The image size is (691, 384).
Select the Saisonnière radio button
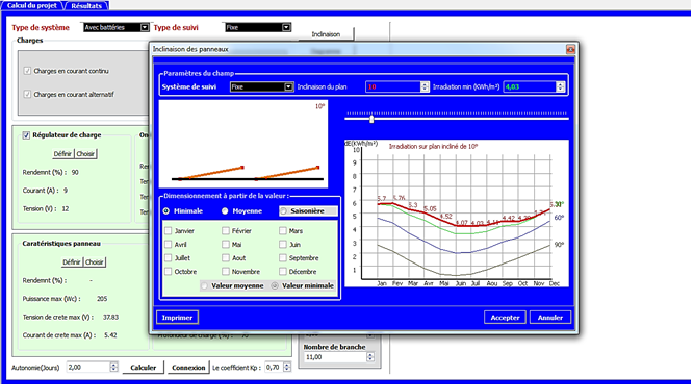click(283, 211)
